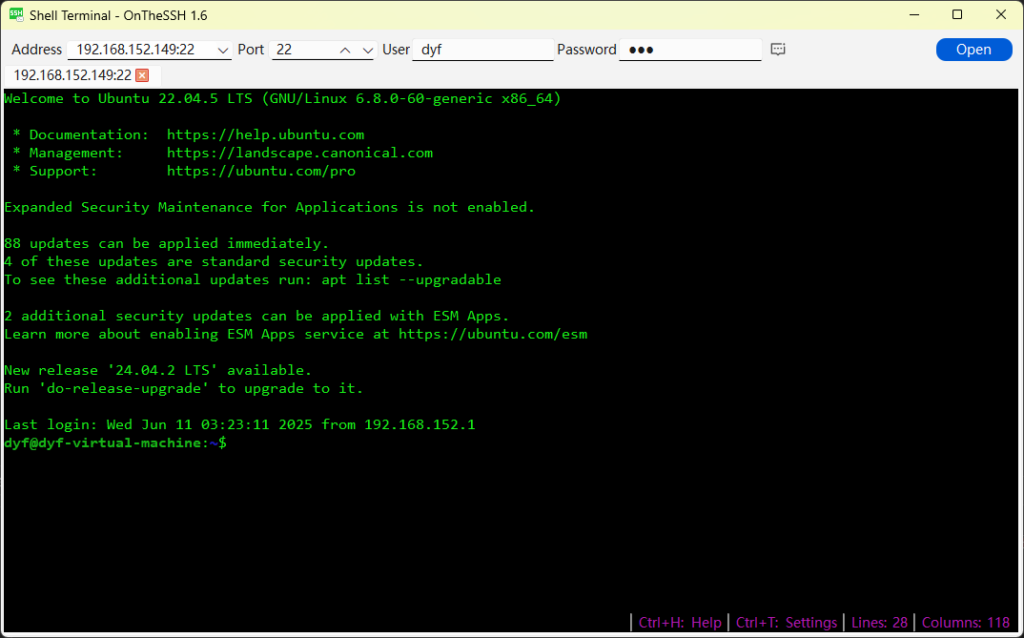Click https://ubuntu.com/pro in terminal output
The height and width of the screenshot is (638, 1024).
261,171
